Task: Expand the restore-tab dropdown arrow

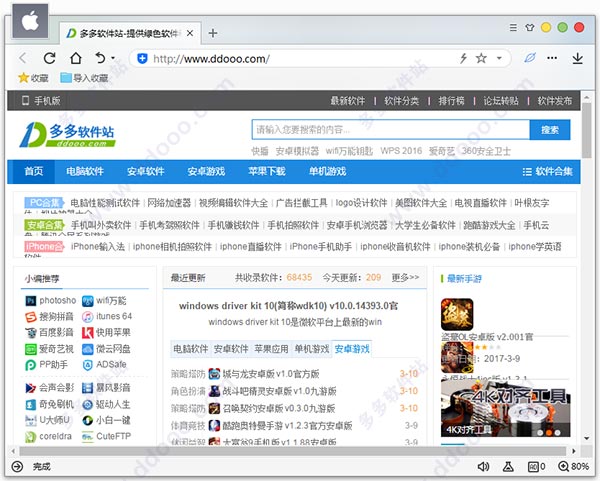Action: (113, 58)
